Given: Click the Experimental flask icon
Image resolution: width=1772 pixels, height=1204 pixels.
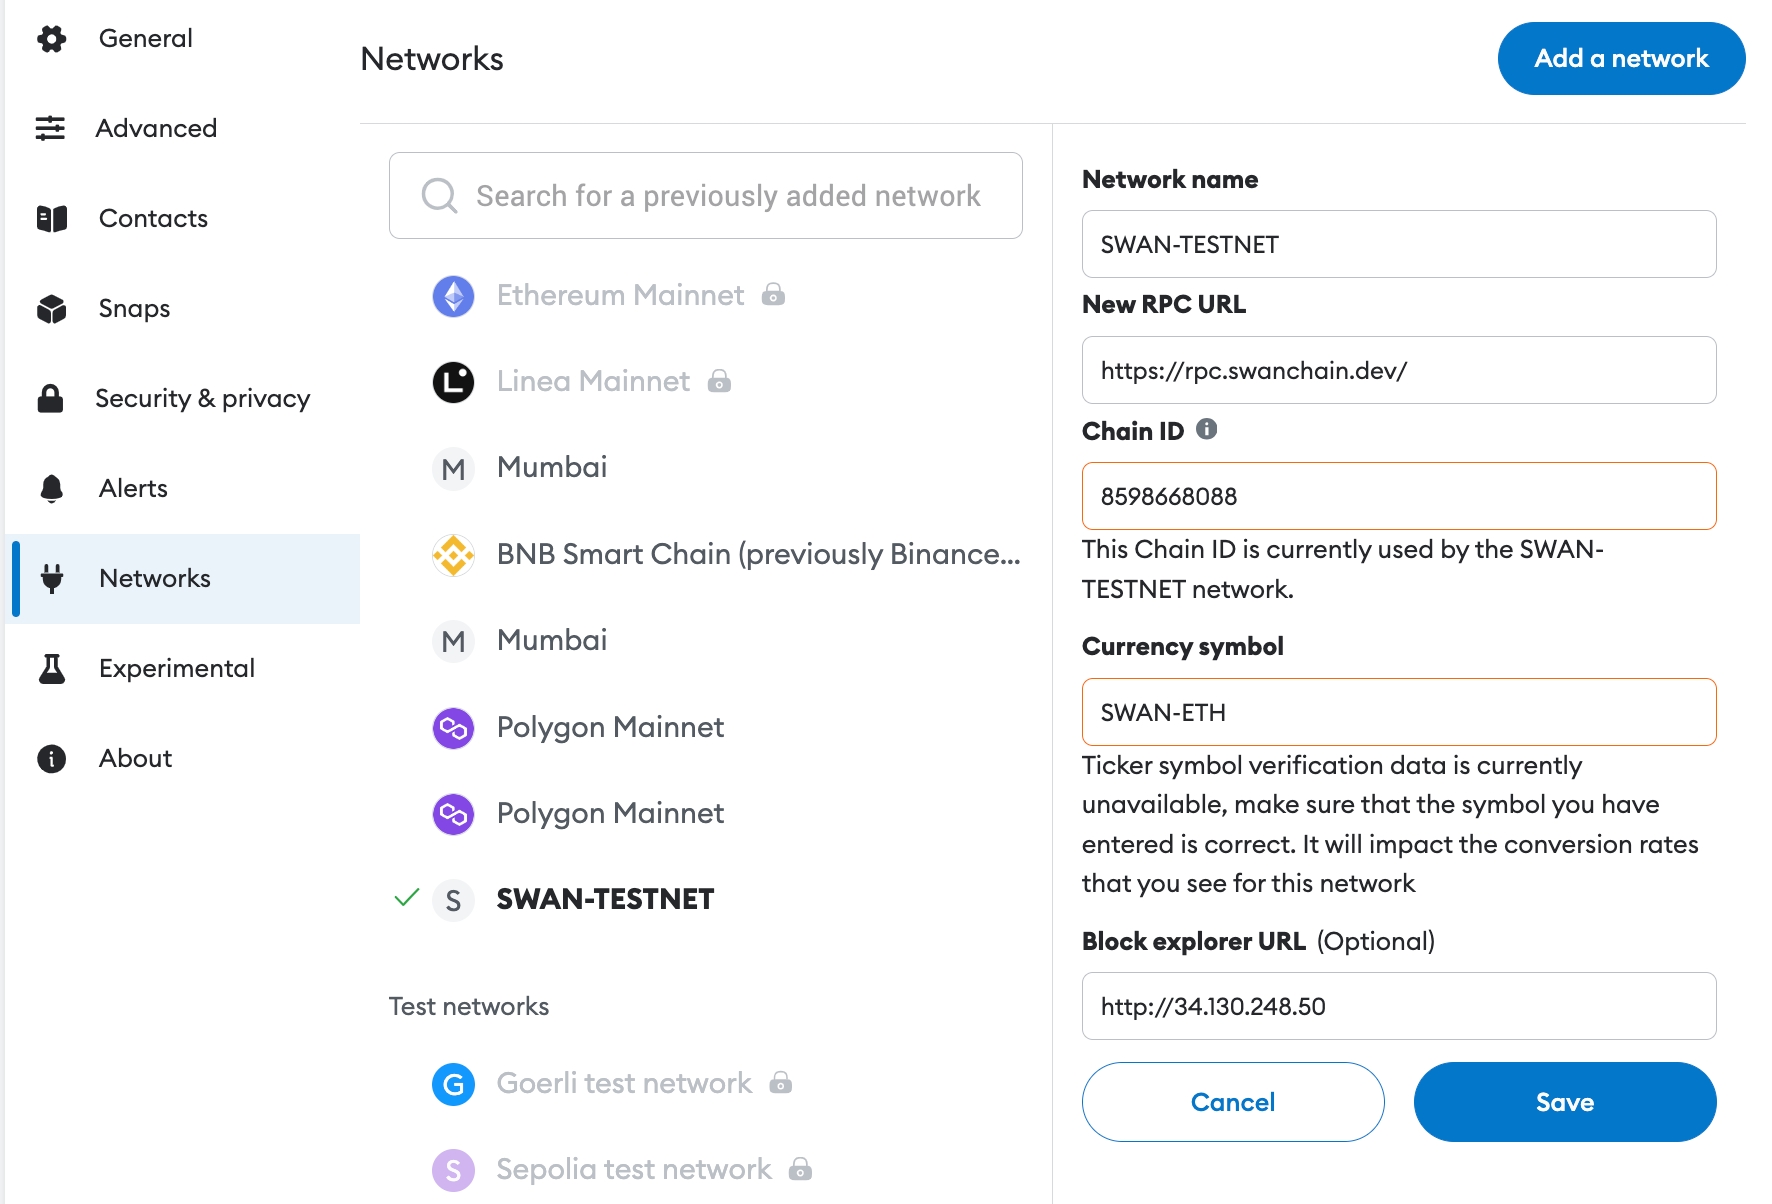Looking at the screenshot, I should pos(51,669).
